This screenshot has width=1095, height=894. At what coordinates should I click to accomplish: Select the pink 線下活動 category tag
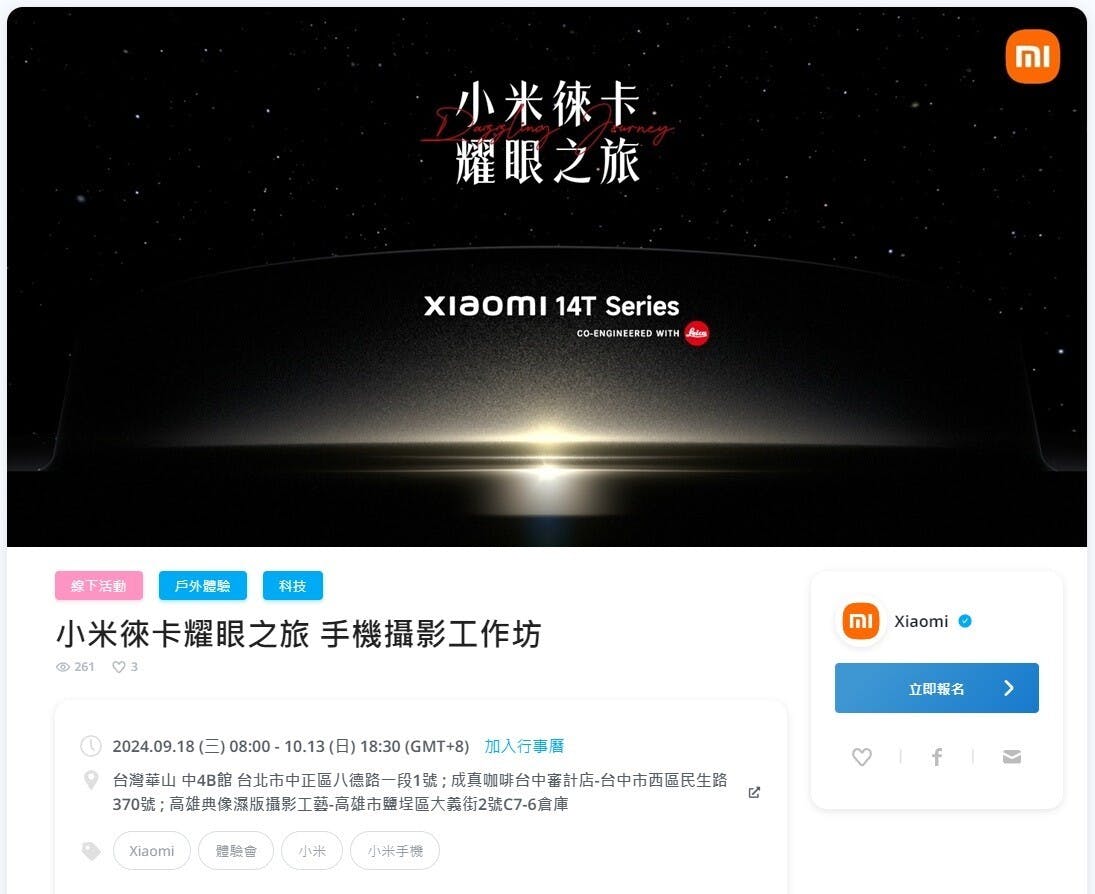(99, 586)
